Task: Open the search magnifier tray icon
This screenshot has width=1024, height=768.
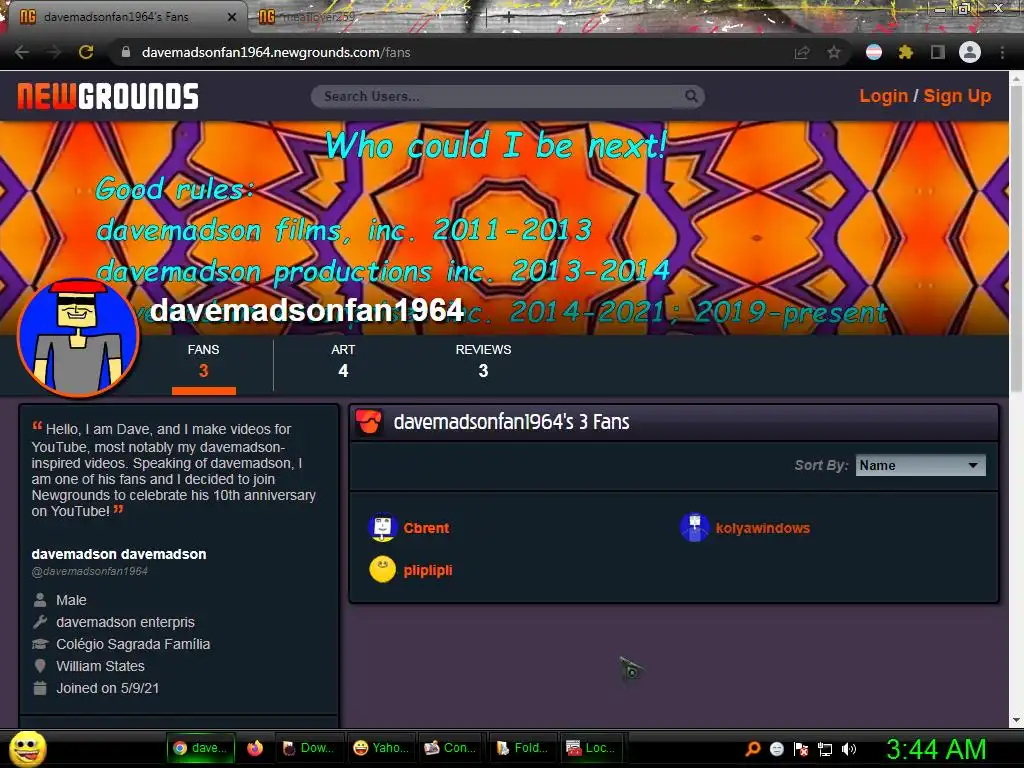Action: click(753, 748)
